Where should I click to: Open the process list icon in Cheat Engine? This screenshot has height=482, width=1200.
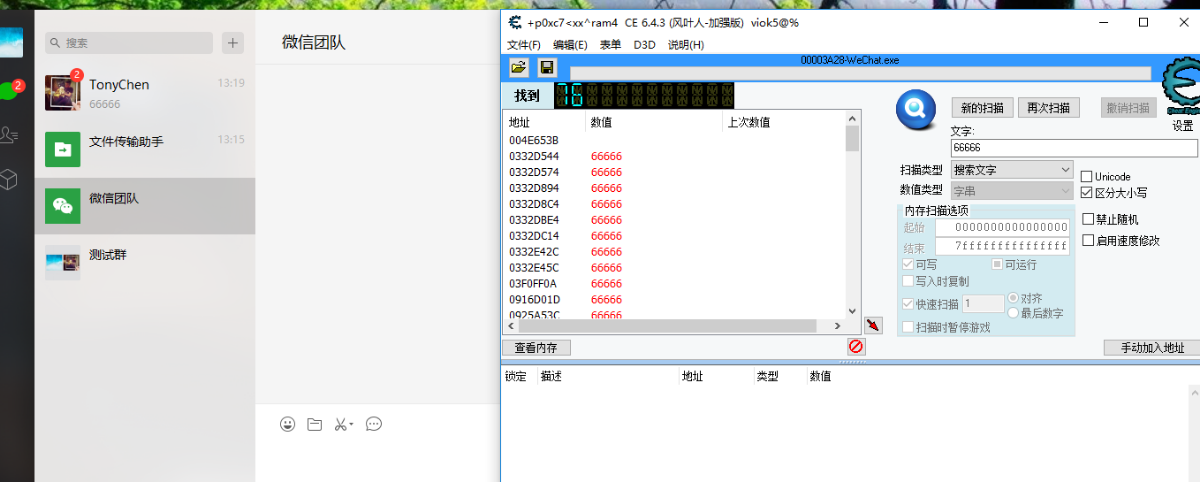pyautogui.click(x=518, y=67)
